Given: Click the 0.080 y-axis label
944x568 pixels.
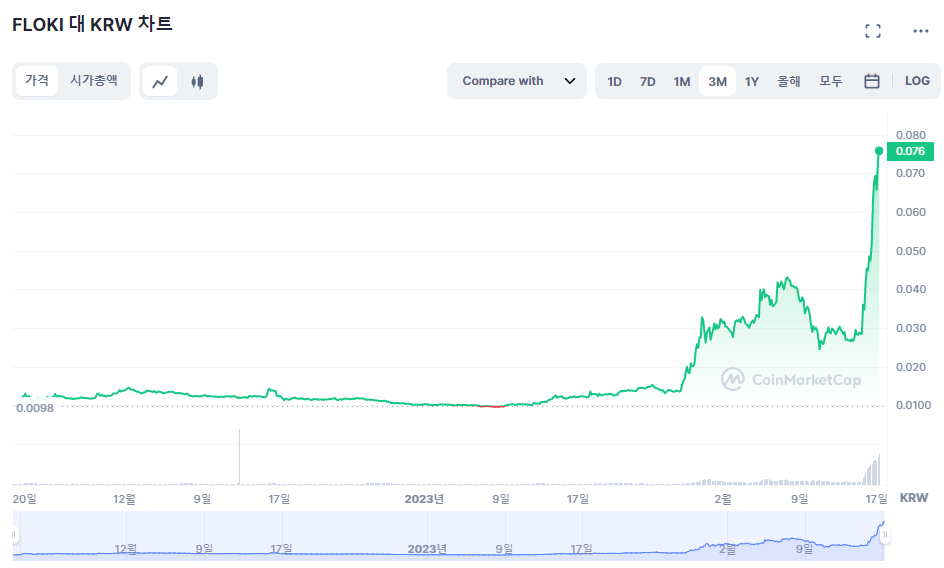Looking at the screenshot, I should tap(910, 135).
